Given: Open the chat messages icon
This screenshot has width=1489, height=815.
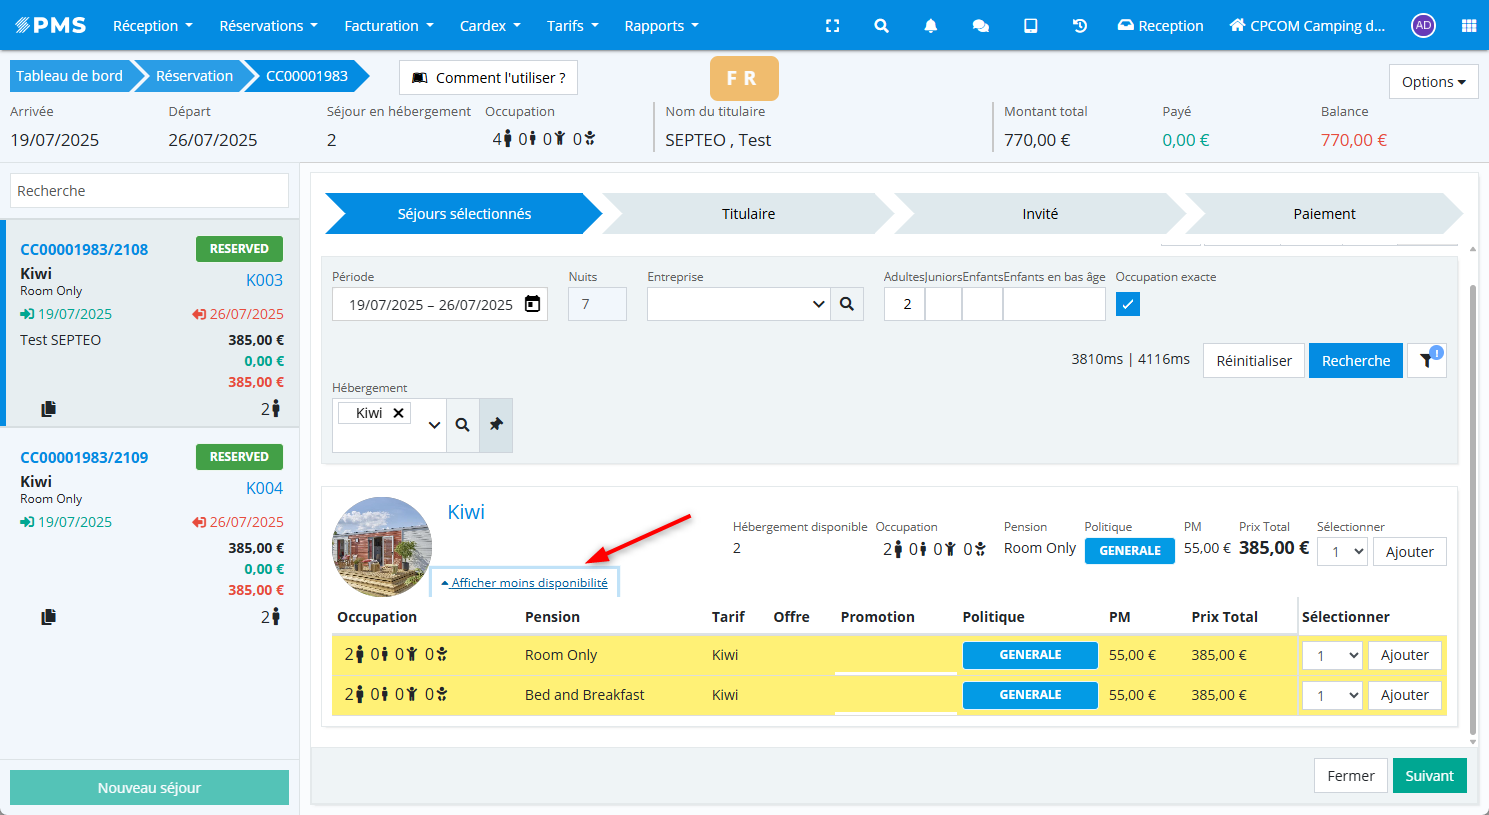Looking at the screenshot, I should point(980,26).
